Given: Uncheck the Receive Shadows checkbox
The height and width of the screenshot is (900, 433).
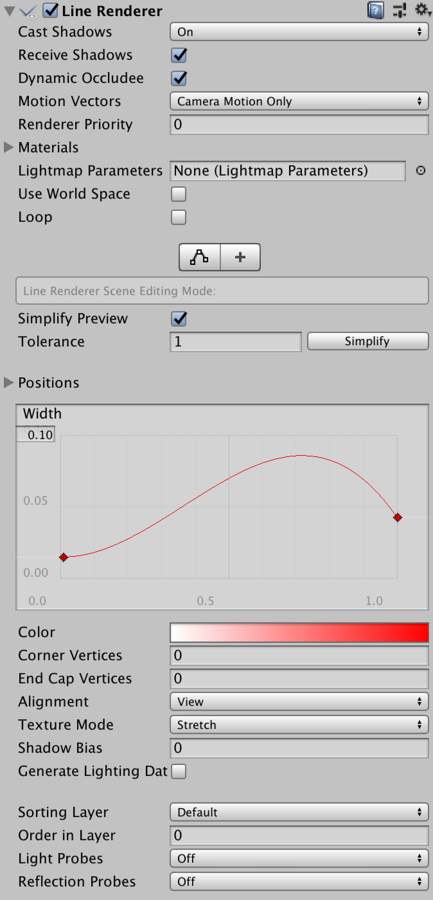Looking at the screenshot, I should pos(179,56).
